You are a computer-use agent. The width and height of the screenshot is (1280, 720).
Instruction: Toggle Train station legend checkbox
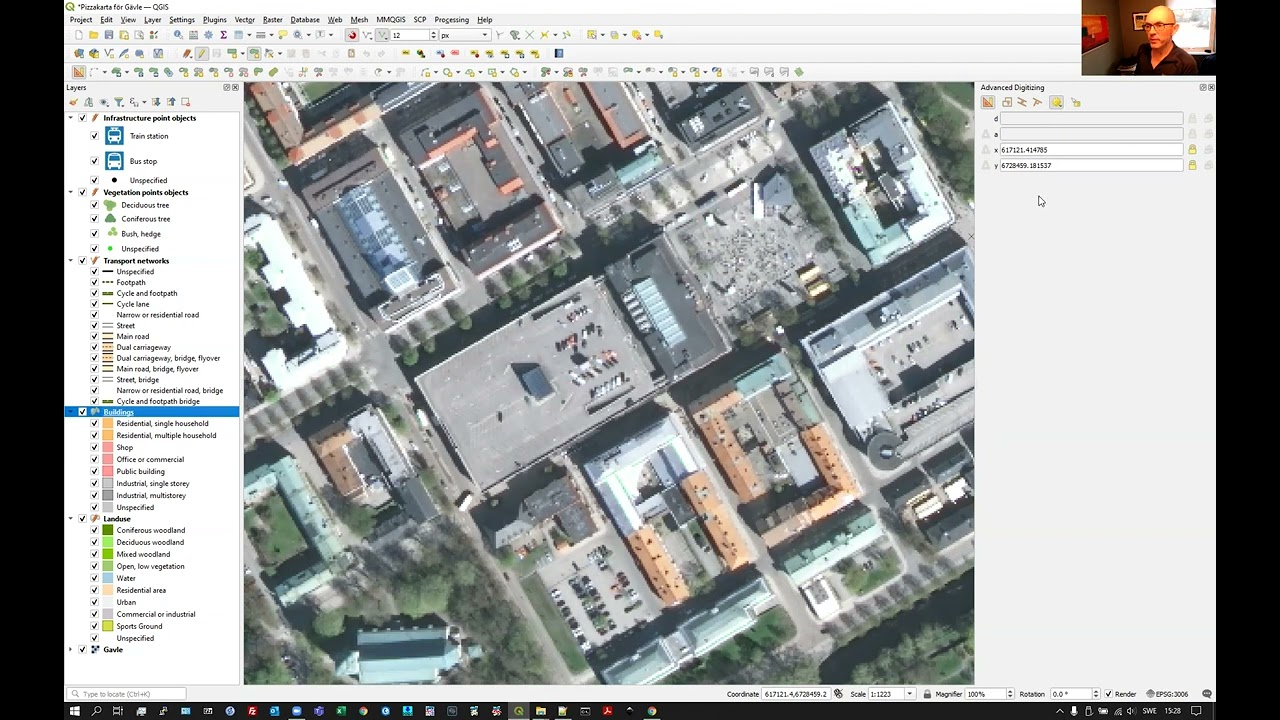[x=95, y=136]
